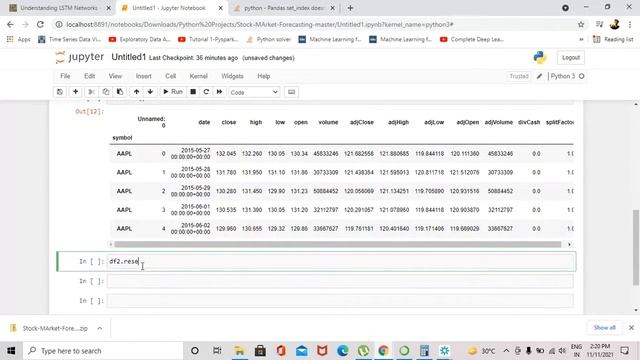Copy selected cells icon in the toolbar
Screen dimensions: 640x360
pos(106,92)
